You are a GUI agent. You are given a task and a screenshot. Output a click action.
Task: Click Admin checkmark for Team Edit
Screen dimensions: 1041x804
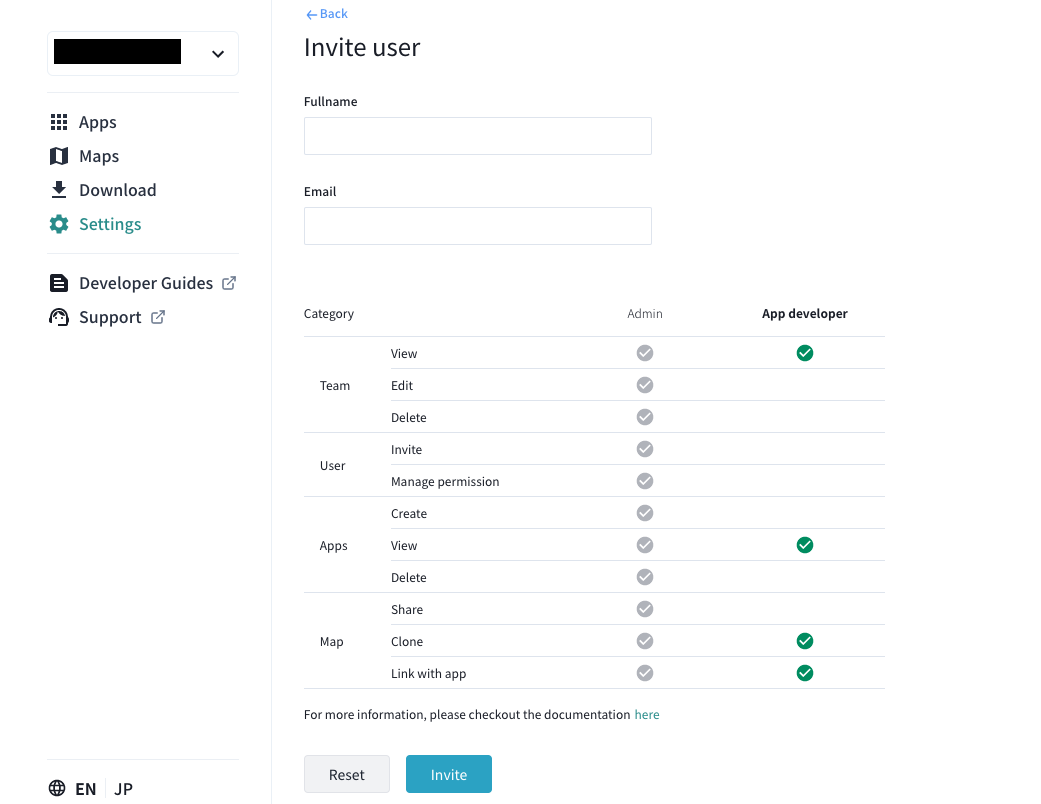click(x=645, y=385)
